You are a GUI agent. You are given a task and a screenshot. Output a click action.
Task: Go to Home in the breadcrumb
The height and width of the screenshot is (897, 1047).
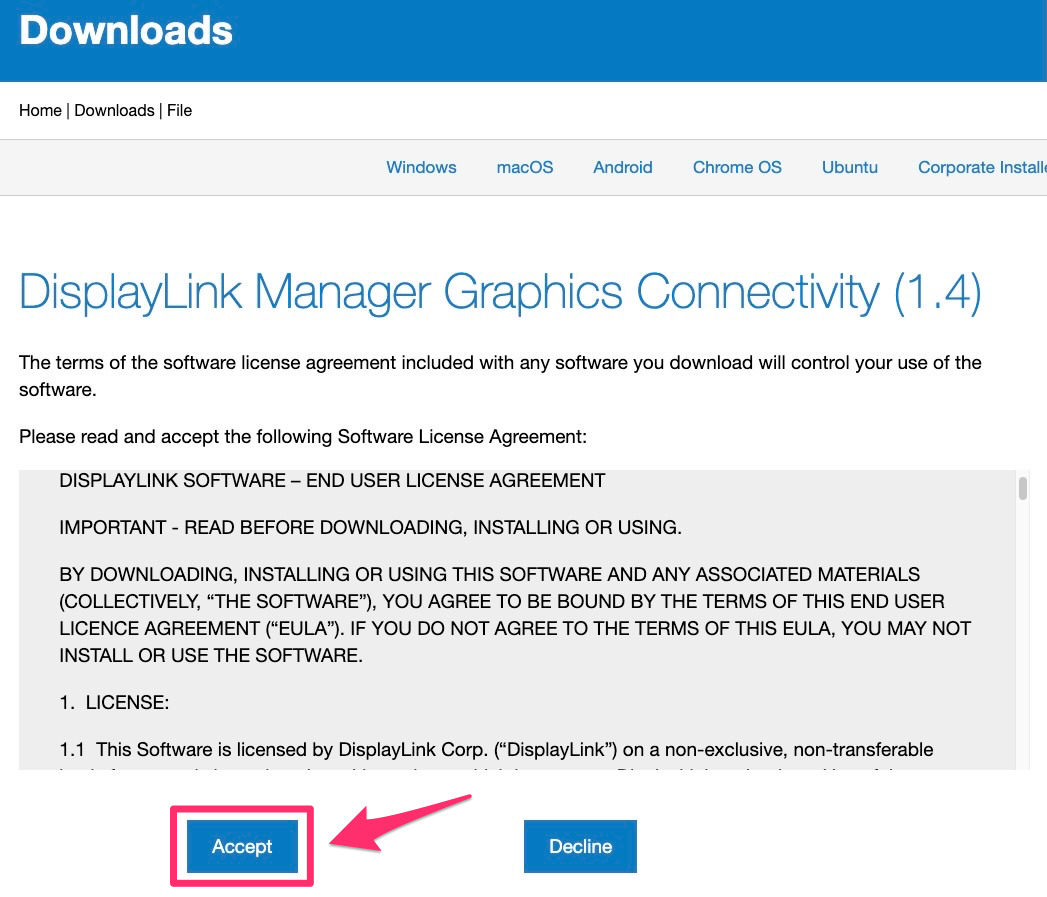[x=40, y=110]
